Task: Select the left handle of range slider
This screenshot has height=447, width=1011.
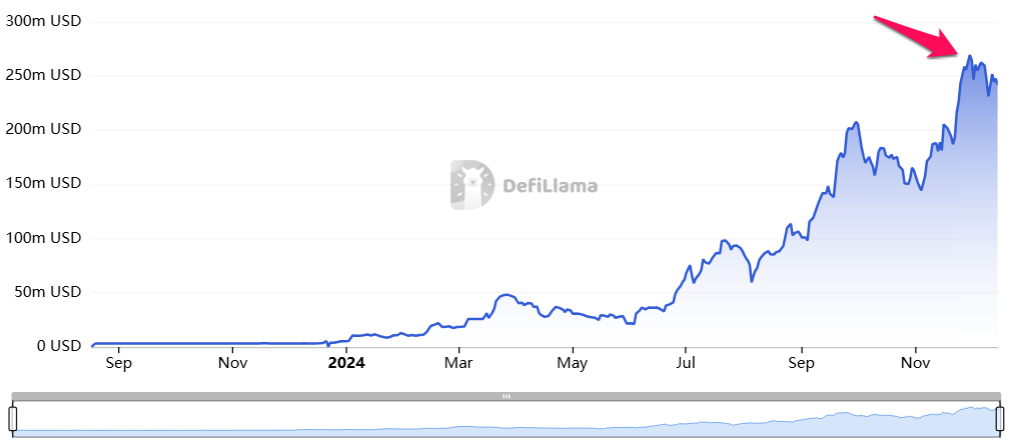Action: click(12, 419)
